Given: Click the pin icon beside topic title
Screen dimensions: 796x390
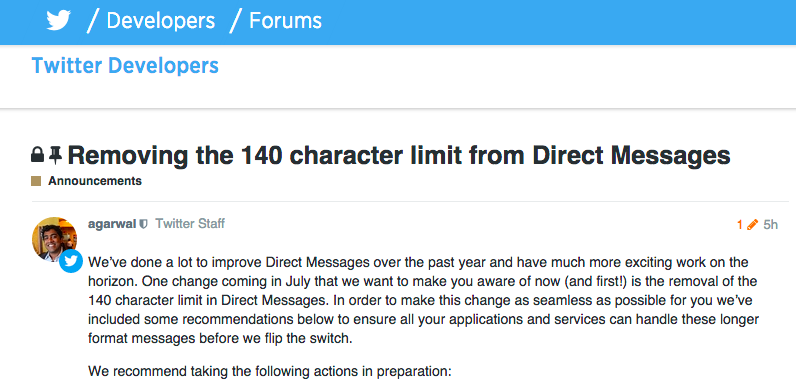Looking at the screenshot, I should tap(55, 155).
